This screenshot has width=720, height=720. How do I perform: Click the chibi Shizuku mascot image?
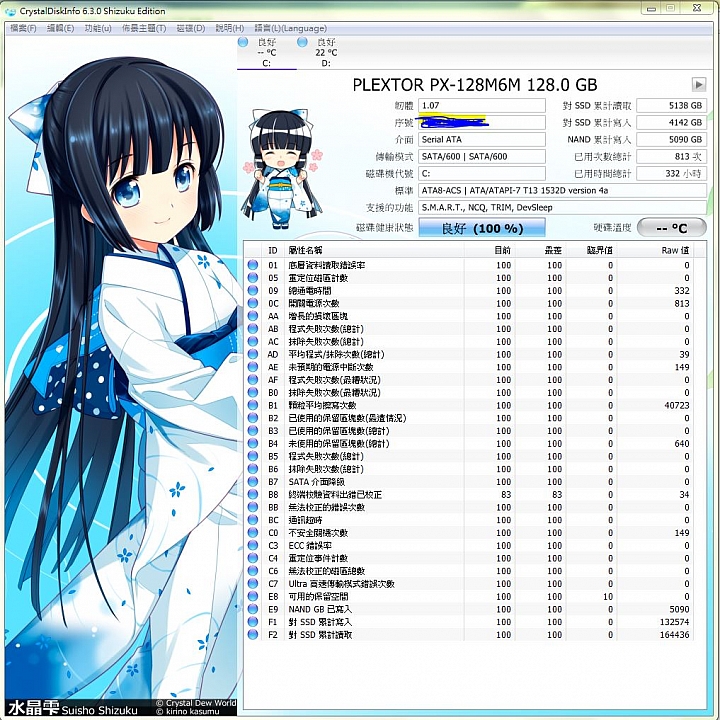(x=282, y=169)
